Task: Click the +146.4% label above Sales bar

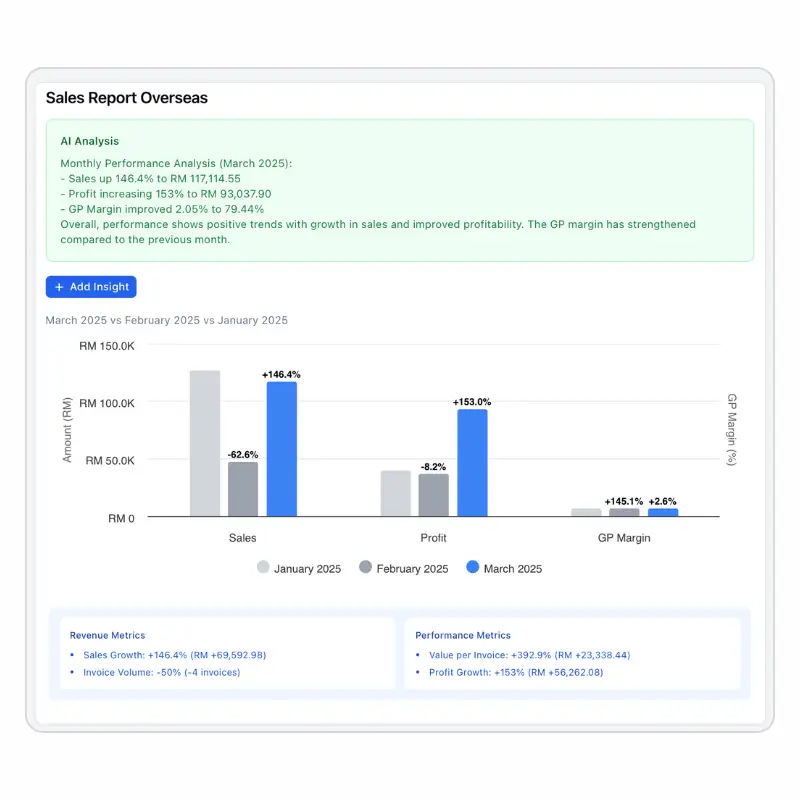Action: click(x=281, y=374)
